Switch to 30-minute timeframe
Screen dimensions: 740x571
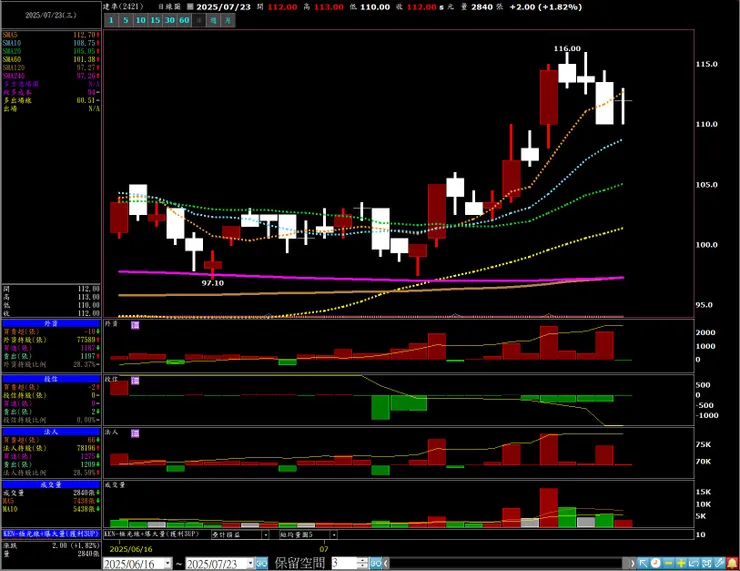coord(170,20)
